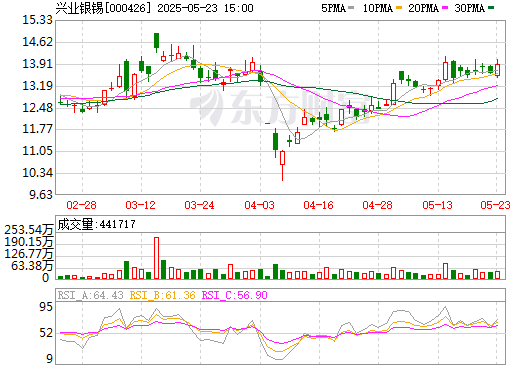Select the timestamp 2025-05-23 15:00
This screenshot has height=365, width=520.
coord(205,8)
